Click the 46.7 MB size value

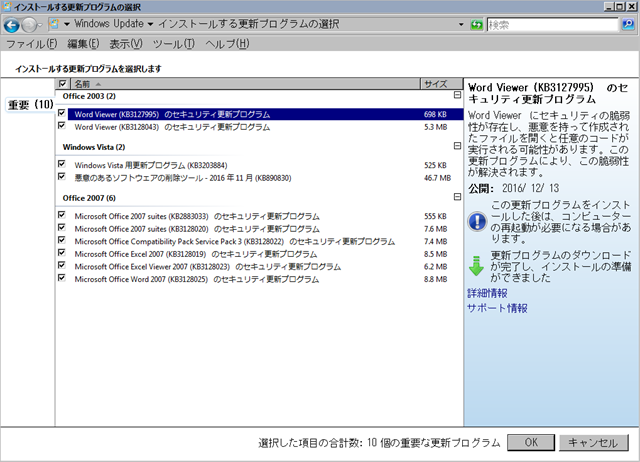(437, 178)
